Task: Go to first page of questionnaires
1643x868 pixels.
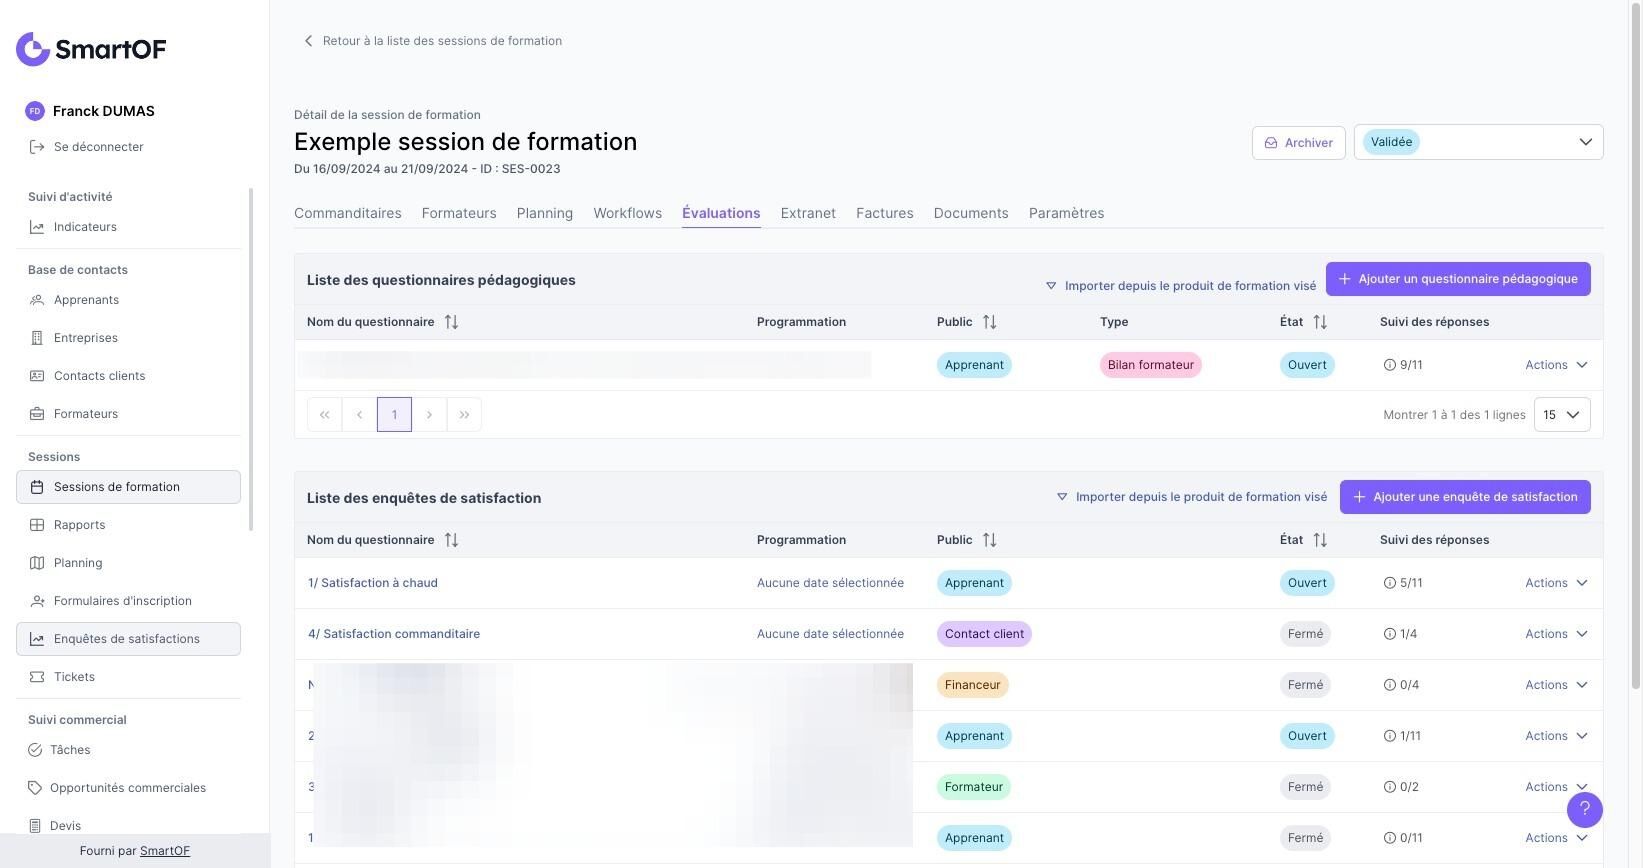Action: click(324, 415)
